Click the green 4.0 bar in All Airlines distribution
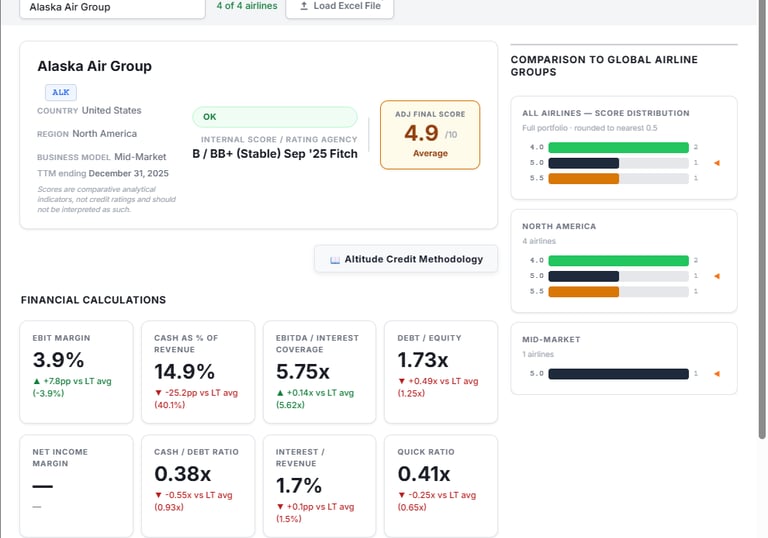768x538 pixels. point(618,147)
